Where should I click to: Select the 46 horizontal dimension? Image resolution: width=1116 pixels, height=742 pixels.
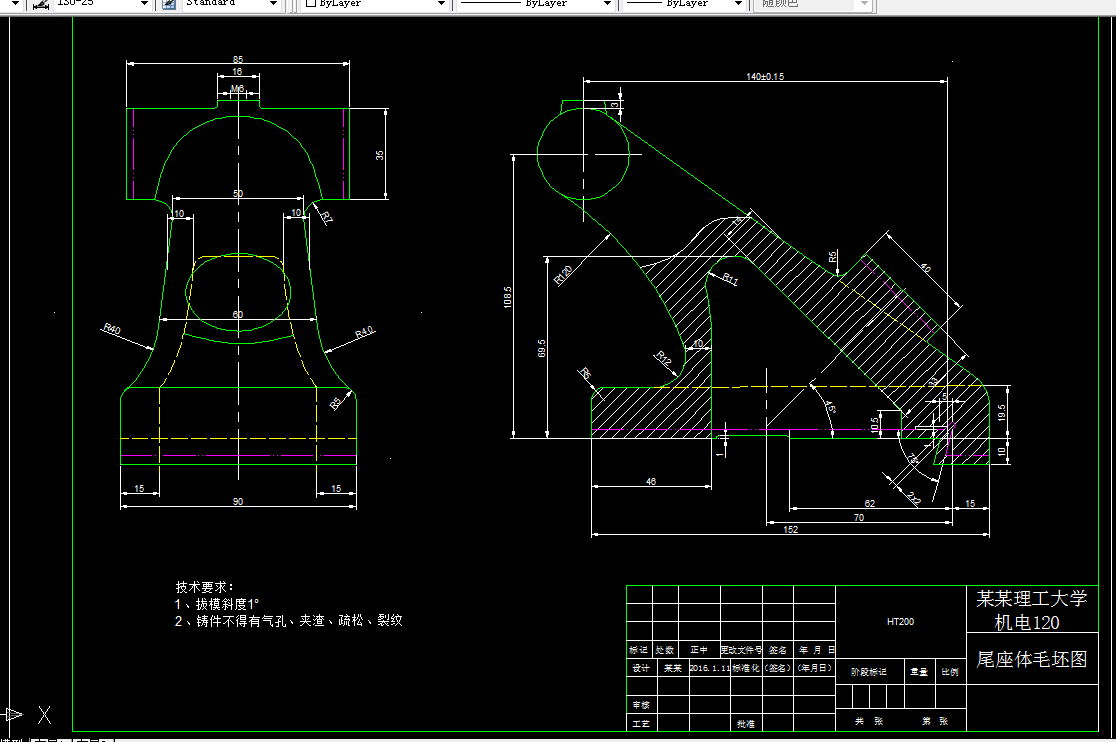(x=651, y=482)
